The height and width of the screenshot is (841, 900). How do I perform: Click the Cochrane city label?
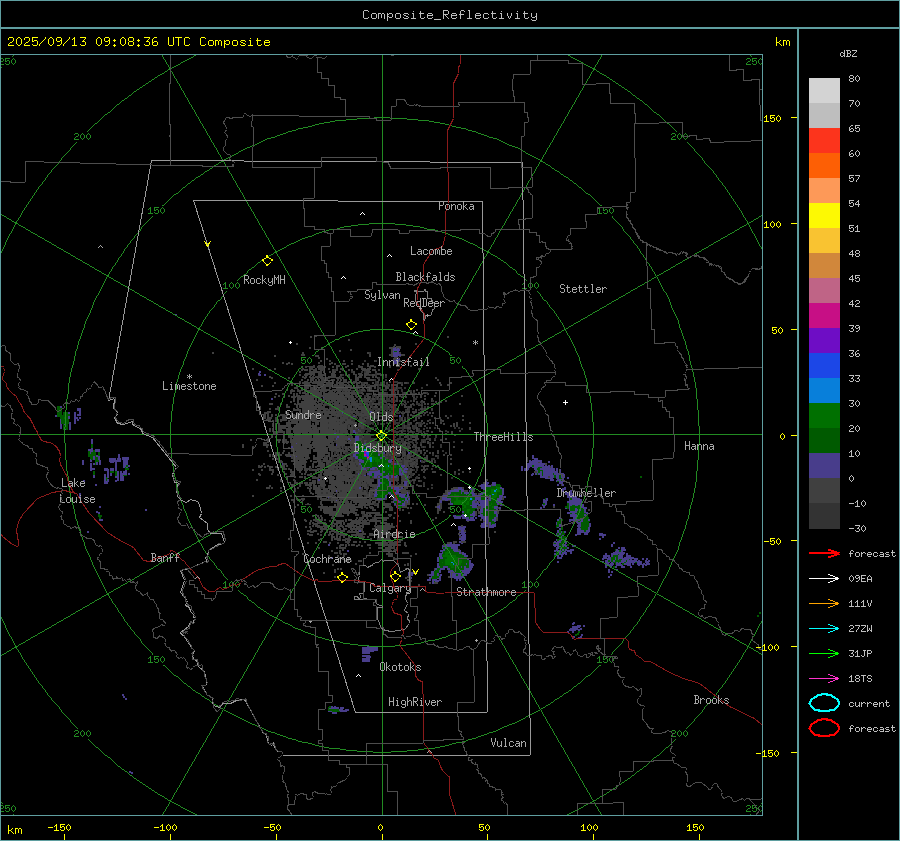(x=327, y=559)
